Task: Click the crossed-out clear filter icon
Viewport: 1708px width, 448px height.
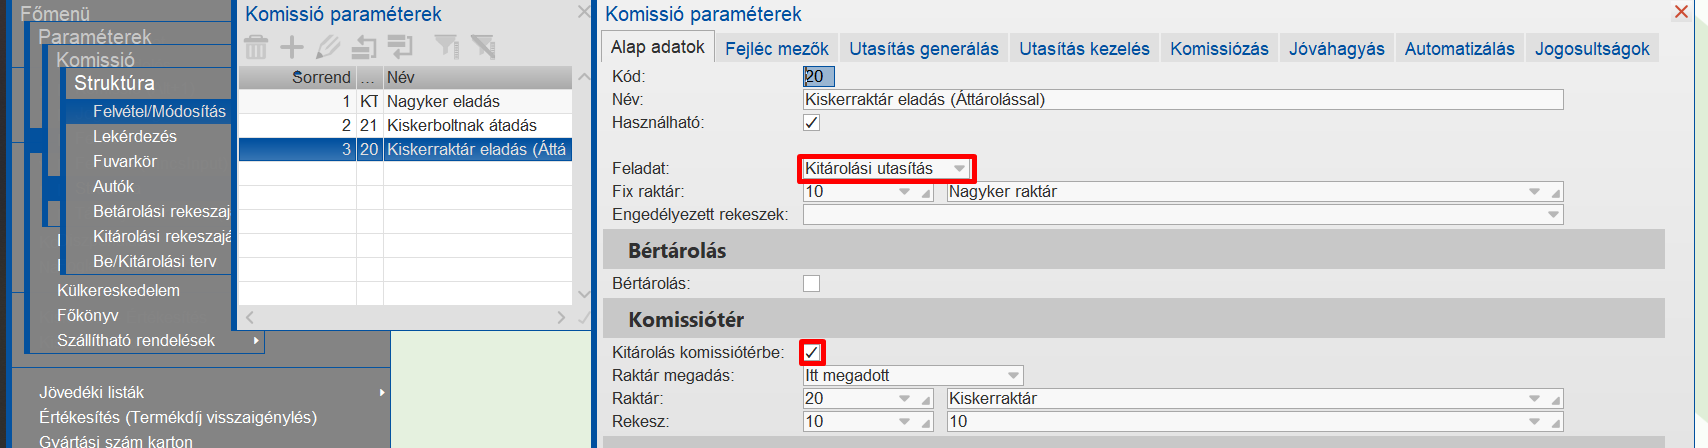Action: click(x=483, y=47)
